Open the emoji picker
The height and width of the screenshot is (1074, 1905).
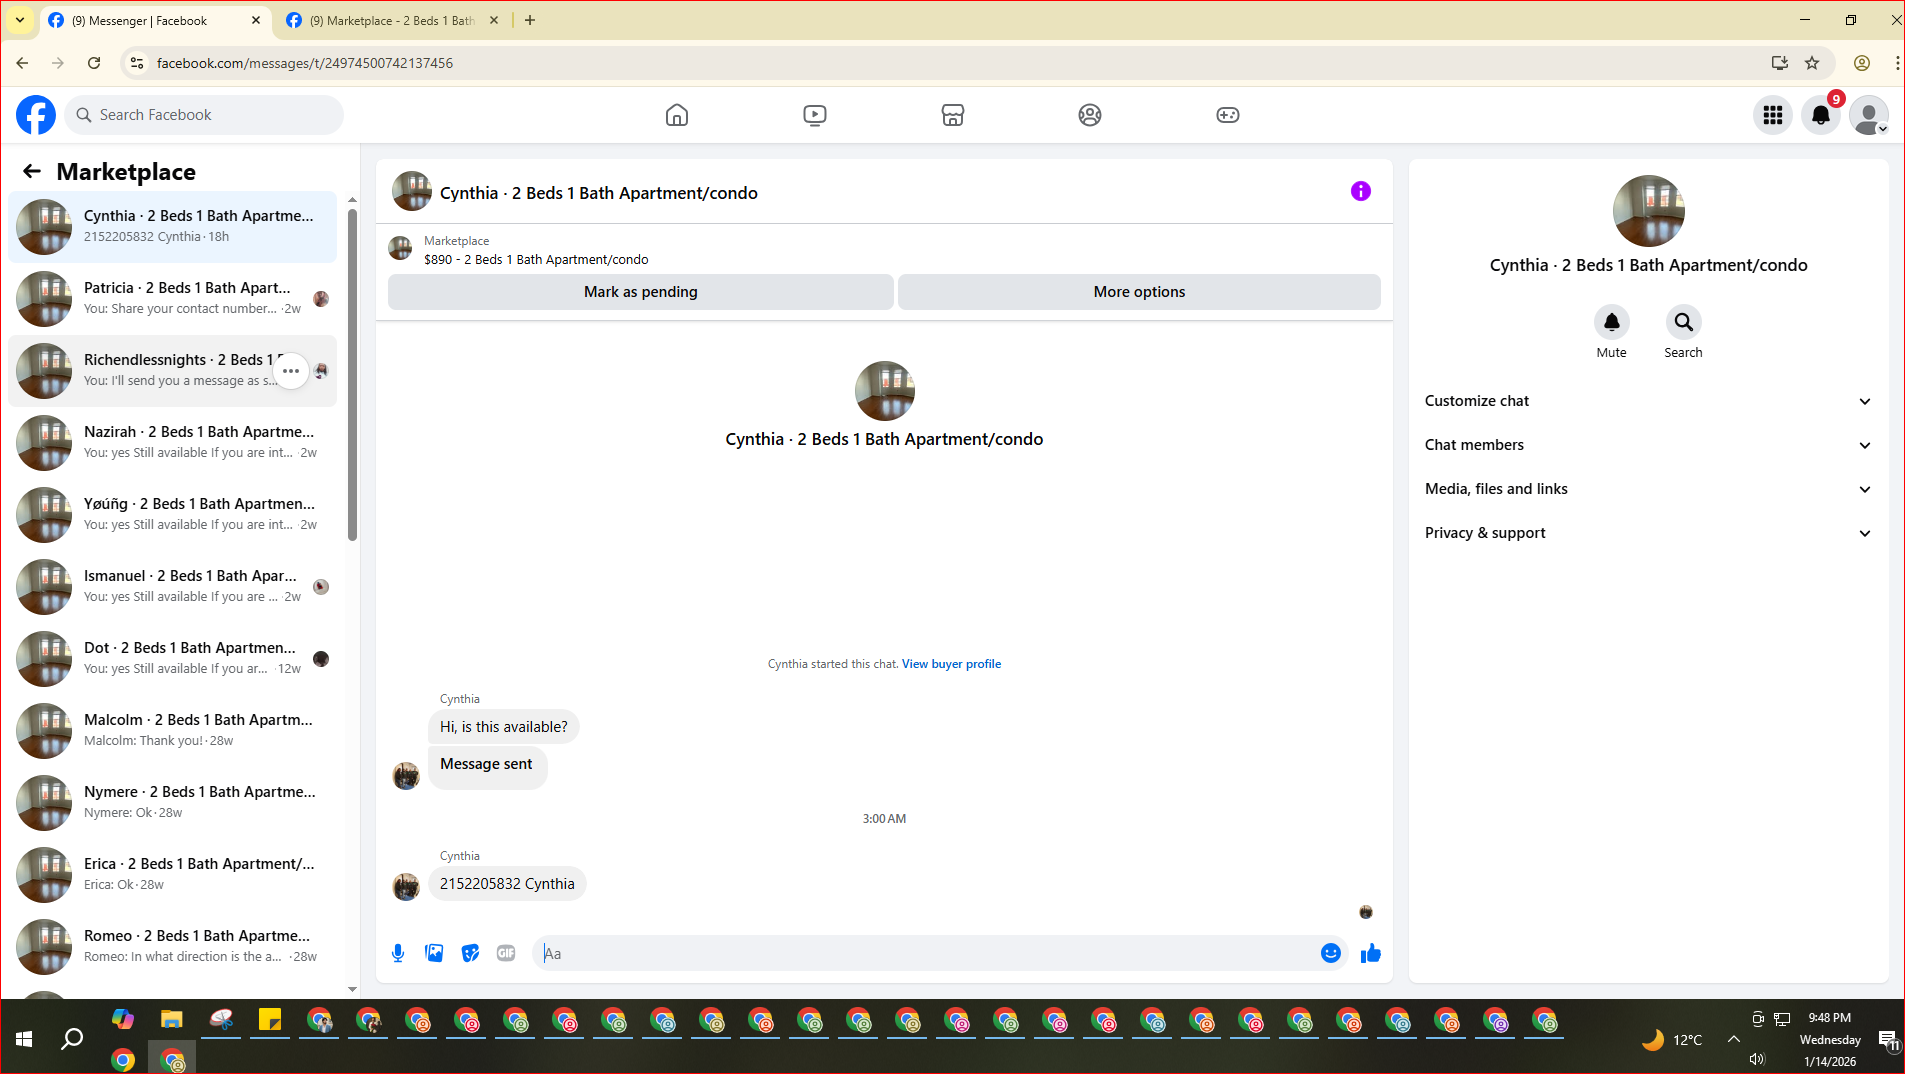[x=1330, y=953]
